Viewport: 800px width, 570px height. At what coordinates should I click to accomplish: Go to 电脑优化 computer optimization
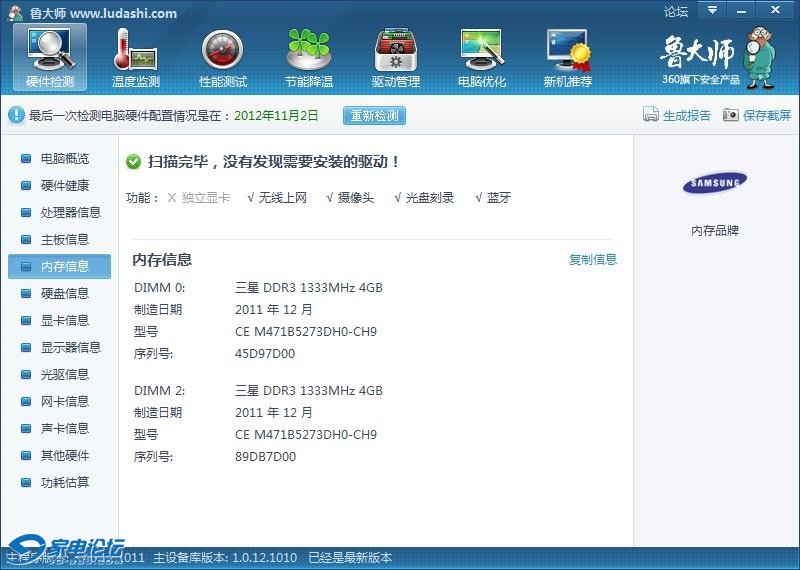[x=481, y=58]
